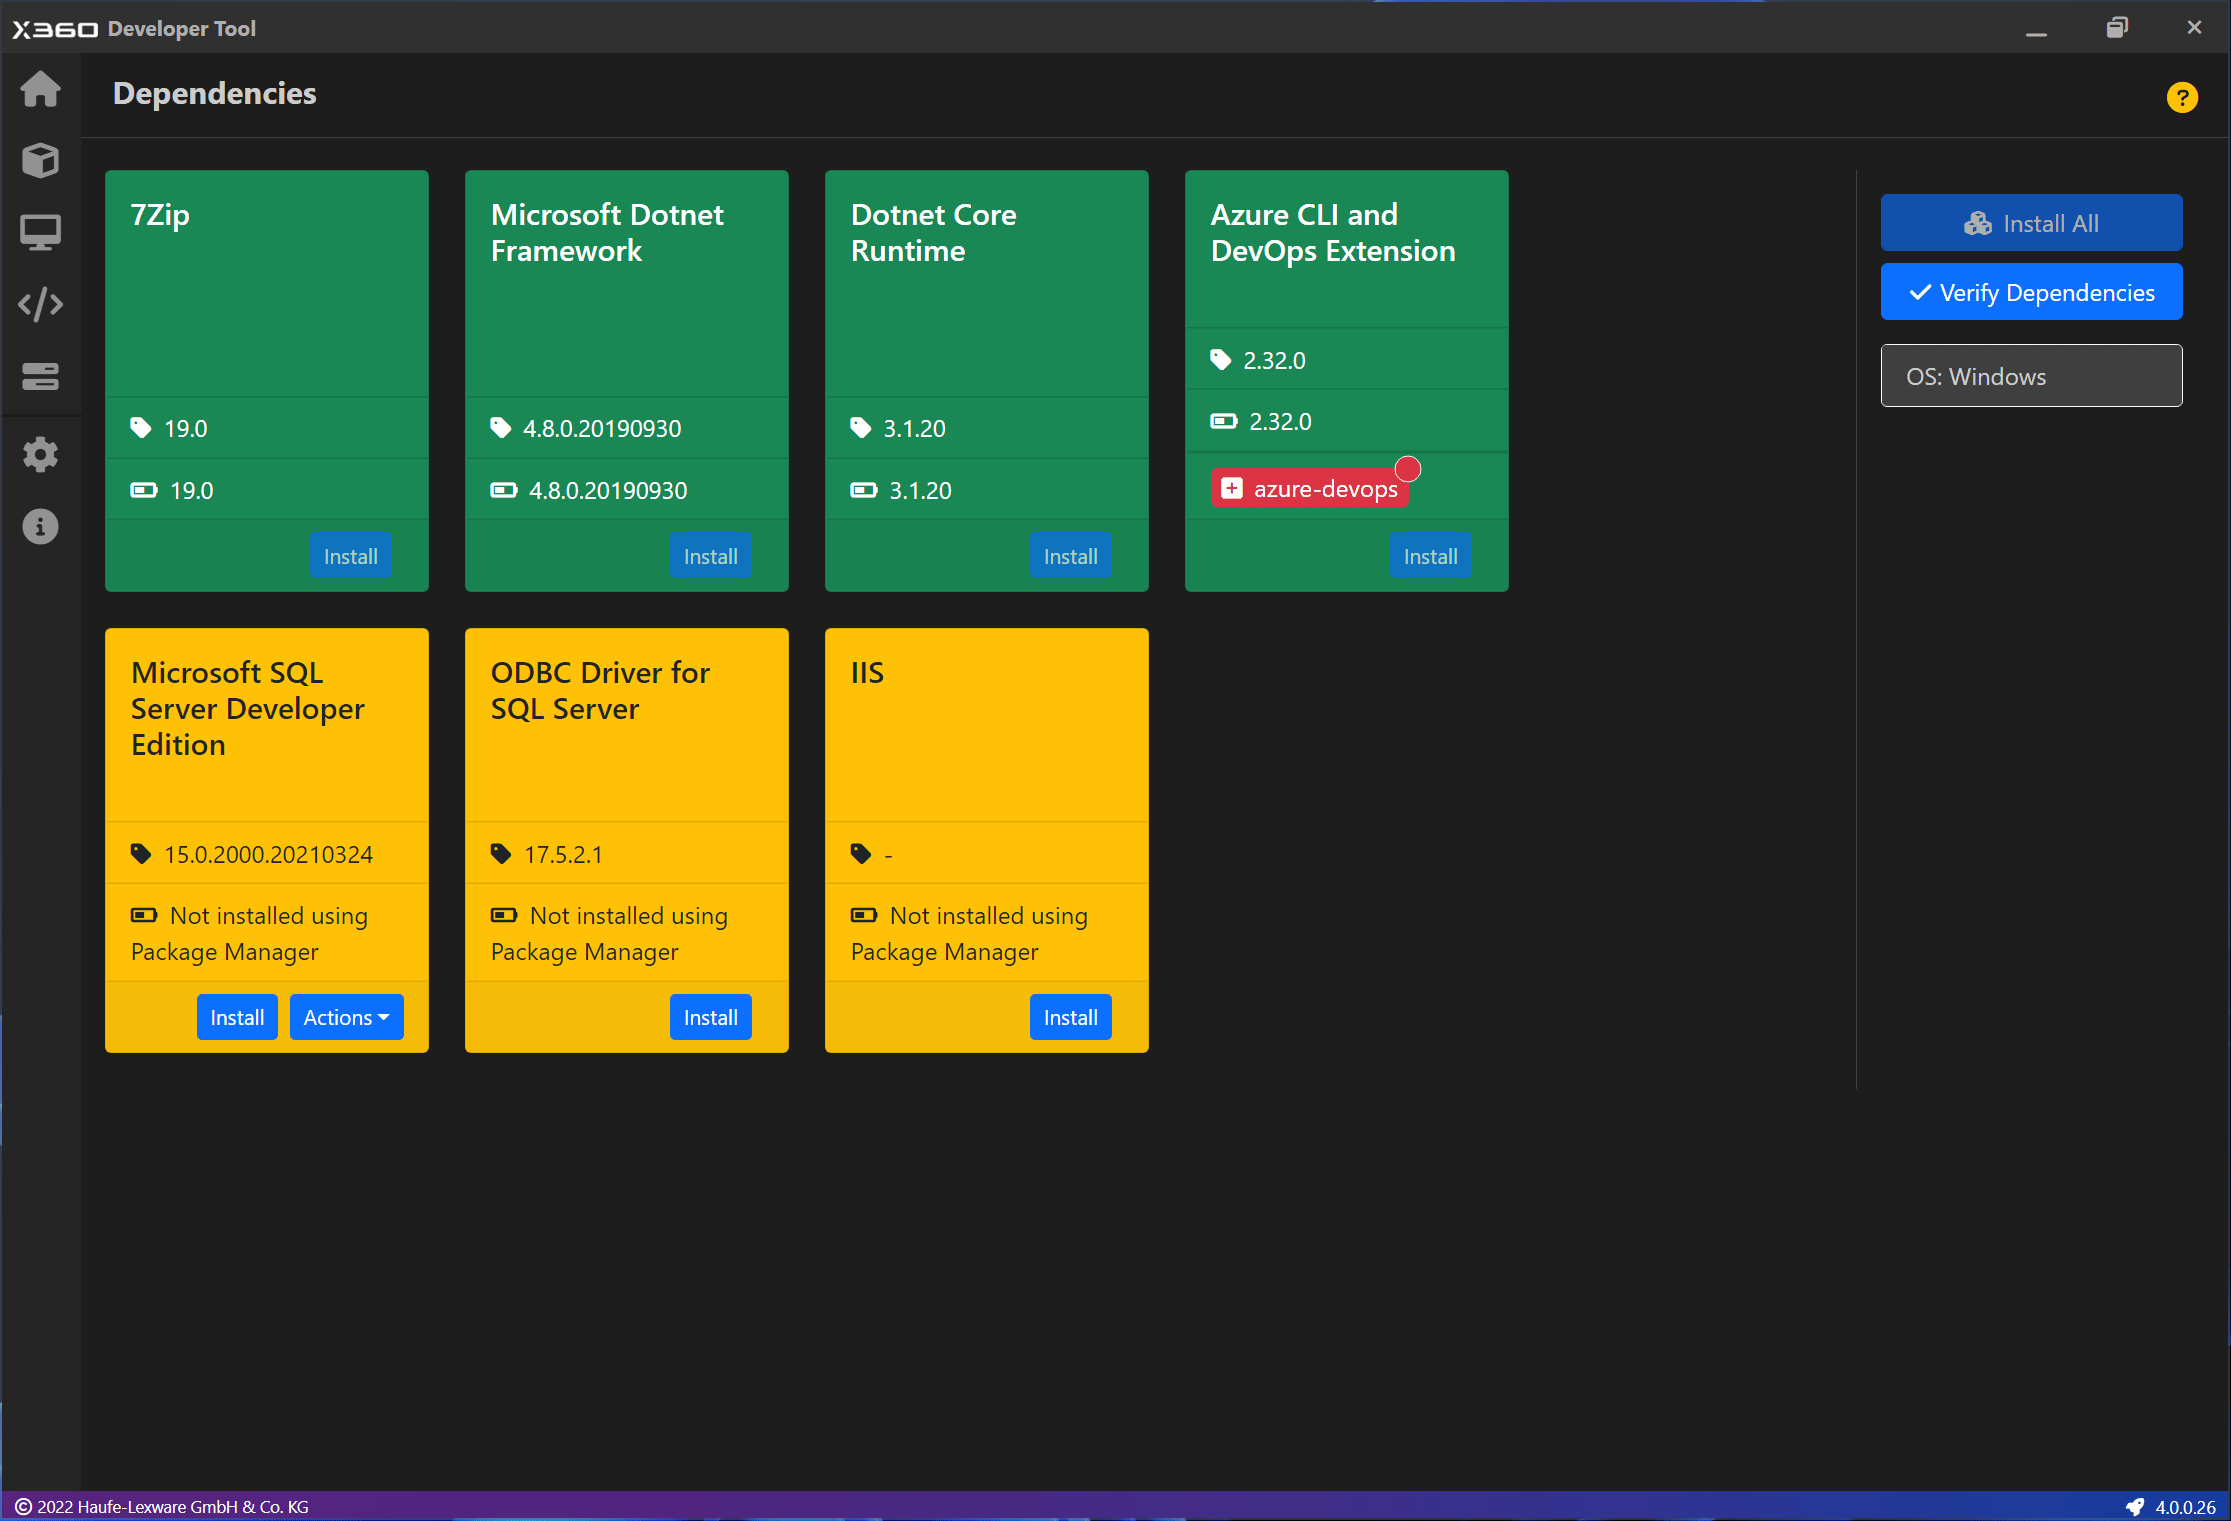Click tag icon beside 15.0.2000.20210324
The image size is (2231, 1521).
point(141,854)
